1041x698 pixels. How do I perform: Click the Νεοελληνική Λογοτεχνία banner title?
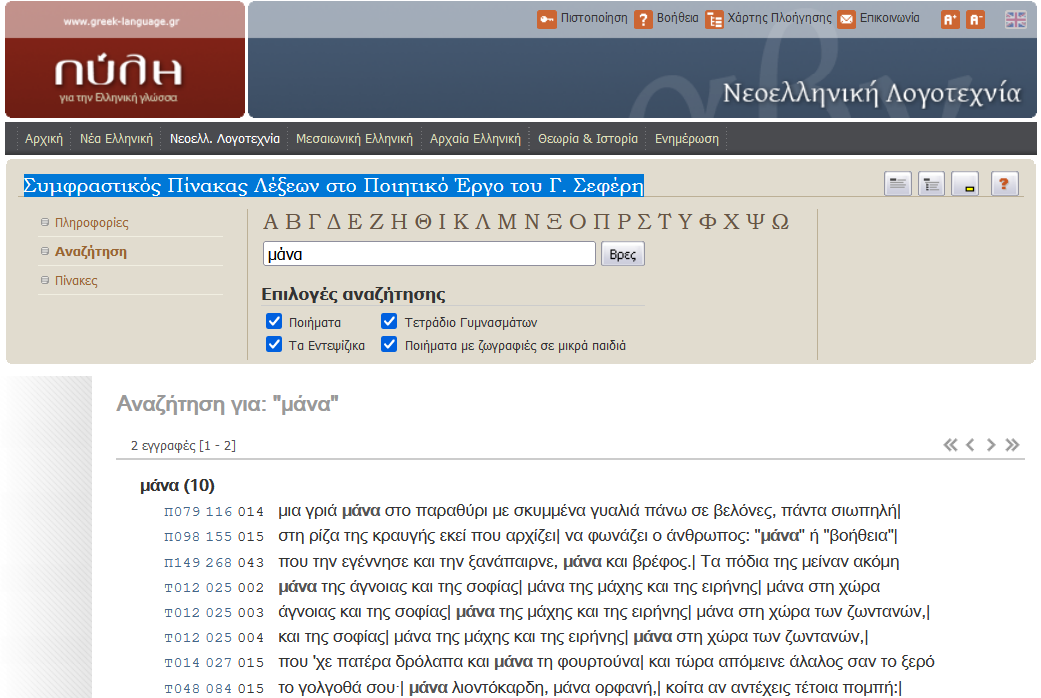click(871, 93)
